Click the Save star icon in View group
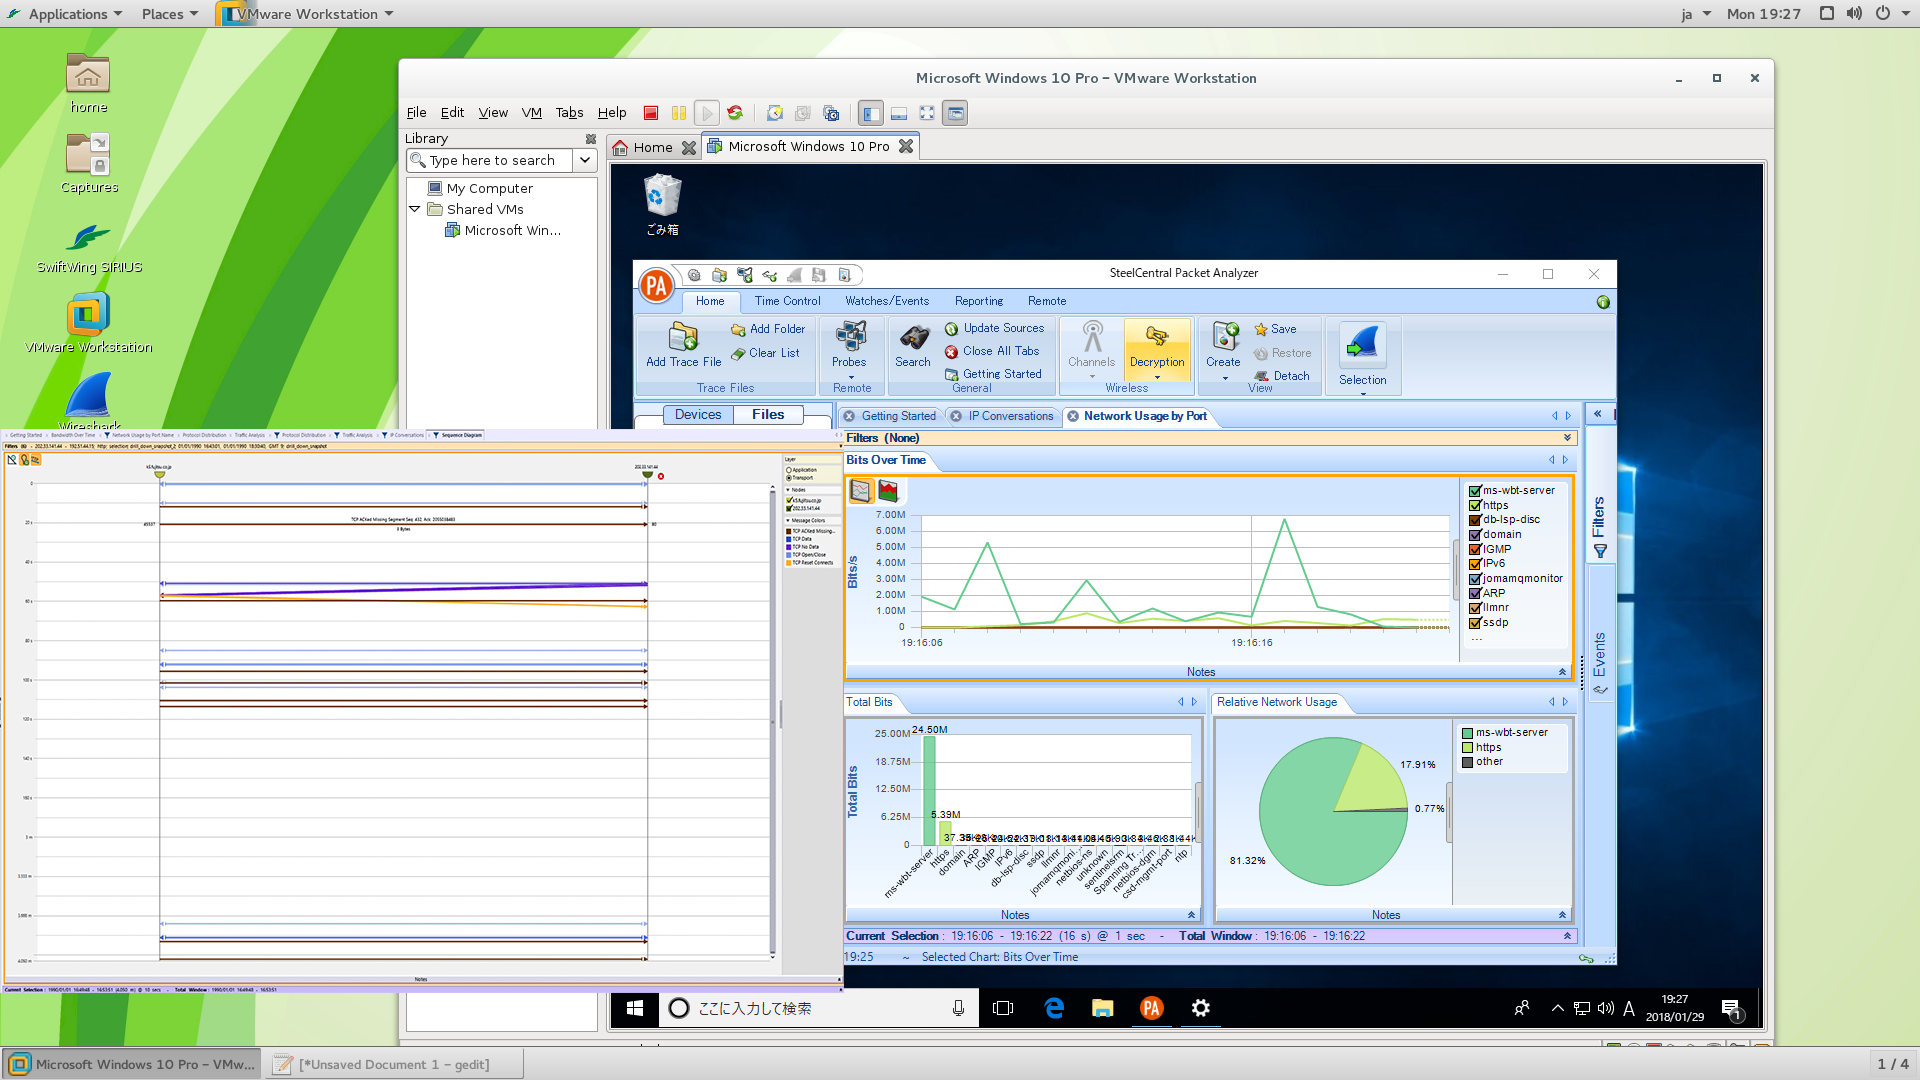Viewport: 1920px width, 1080px height. 1261,329
